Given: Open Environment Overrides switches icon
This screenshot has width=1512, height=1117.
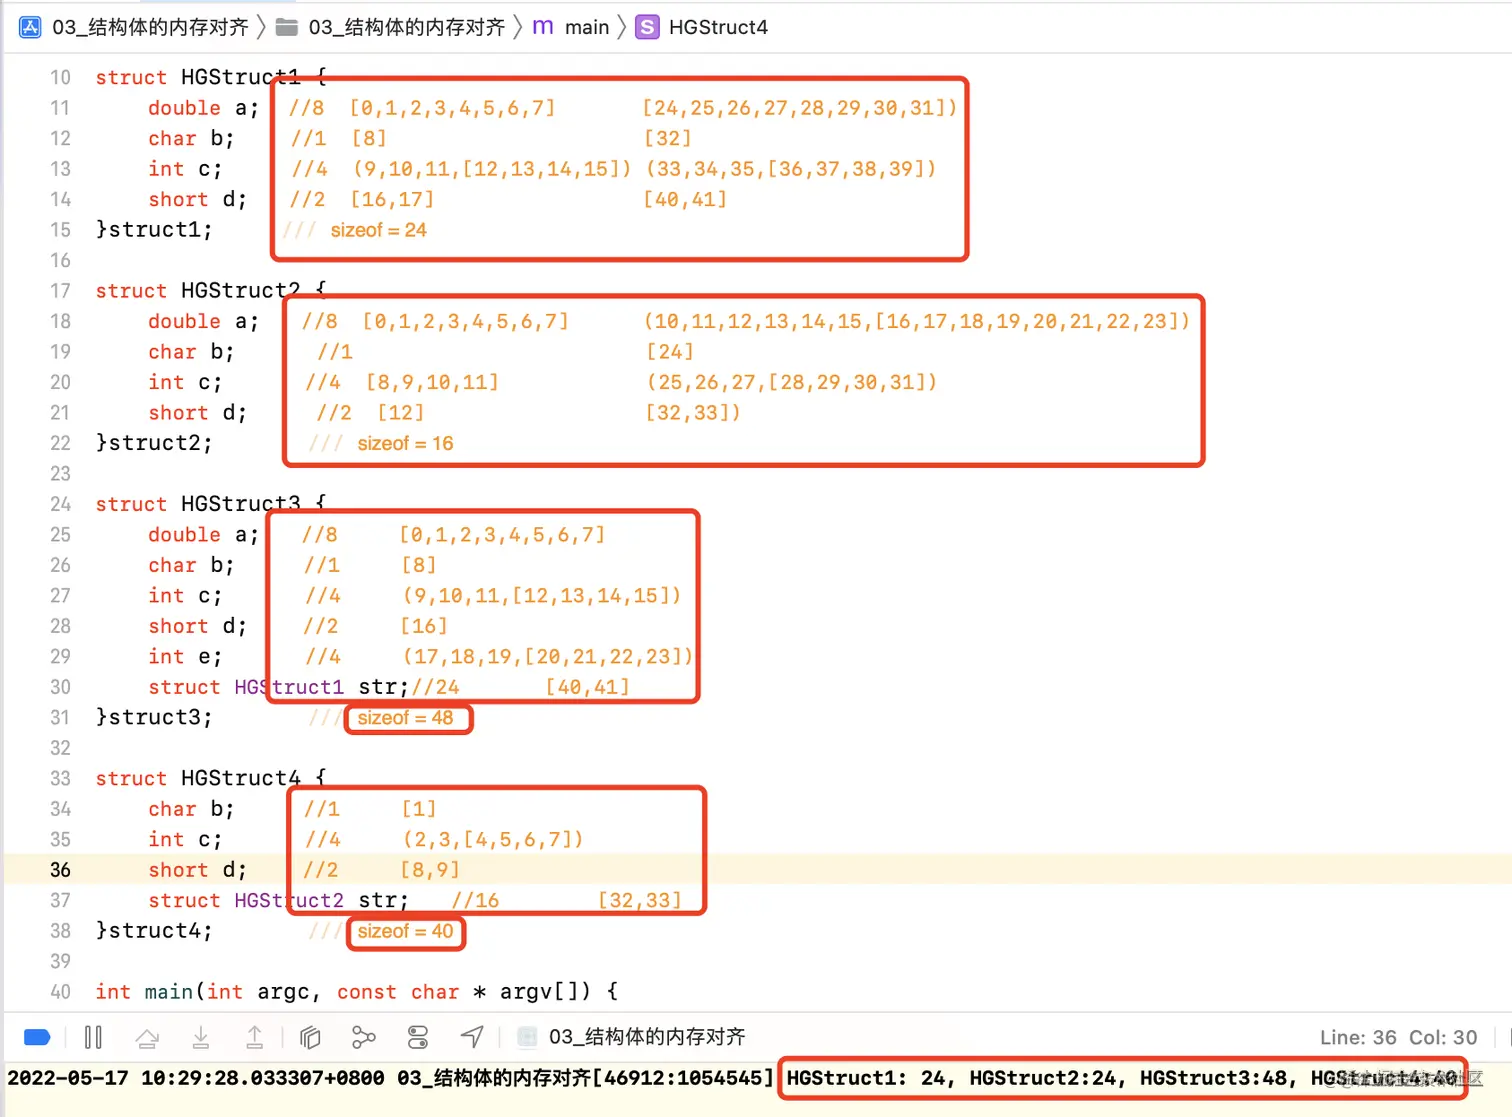Looking at the screenshot, I should [x=418, y=1037].
